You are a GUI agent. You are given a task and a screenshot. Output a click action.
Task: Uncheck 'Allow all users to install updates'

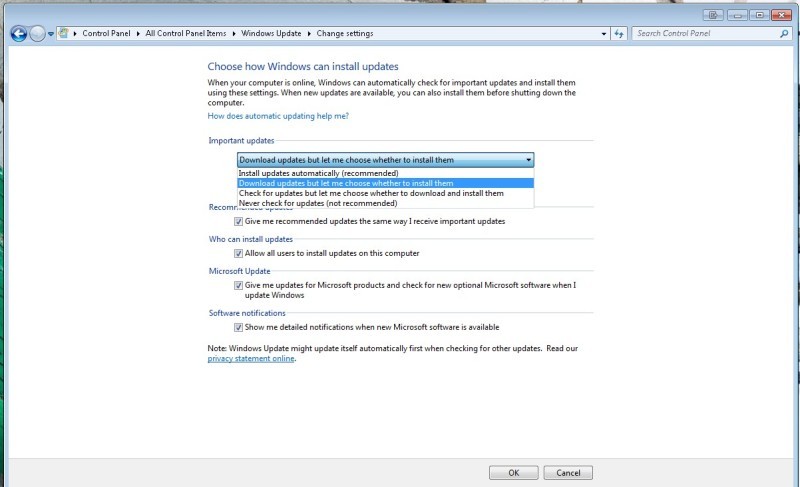pos(238,253)
